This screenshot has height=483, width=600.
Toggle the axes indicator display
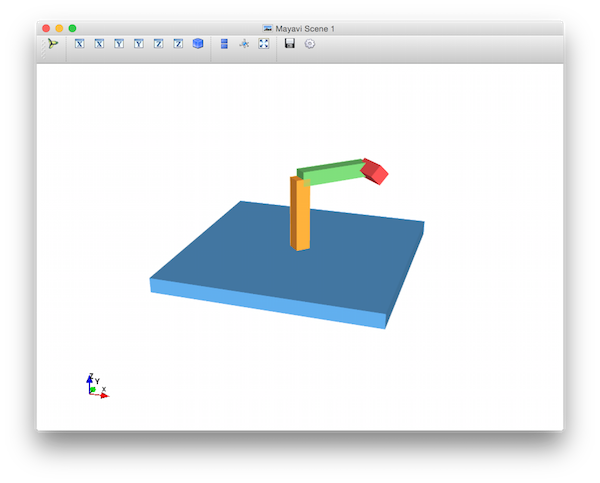pyautogui.click(x=244, y=44)
